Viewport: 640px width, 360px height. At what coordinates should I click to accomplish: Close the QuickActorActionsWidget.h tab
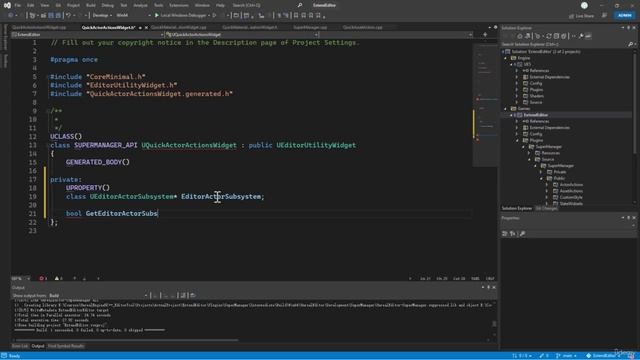(x=147, y=27)
